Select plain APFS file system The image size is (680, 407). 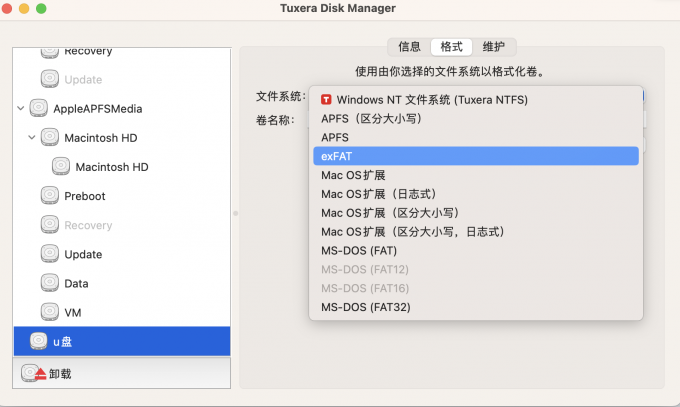pyautogui.click(x=476, y=138)
